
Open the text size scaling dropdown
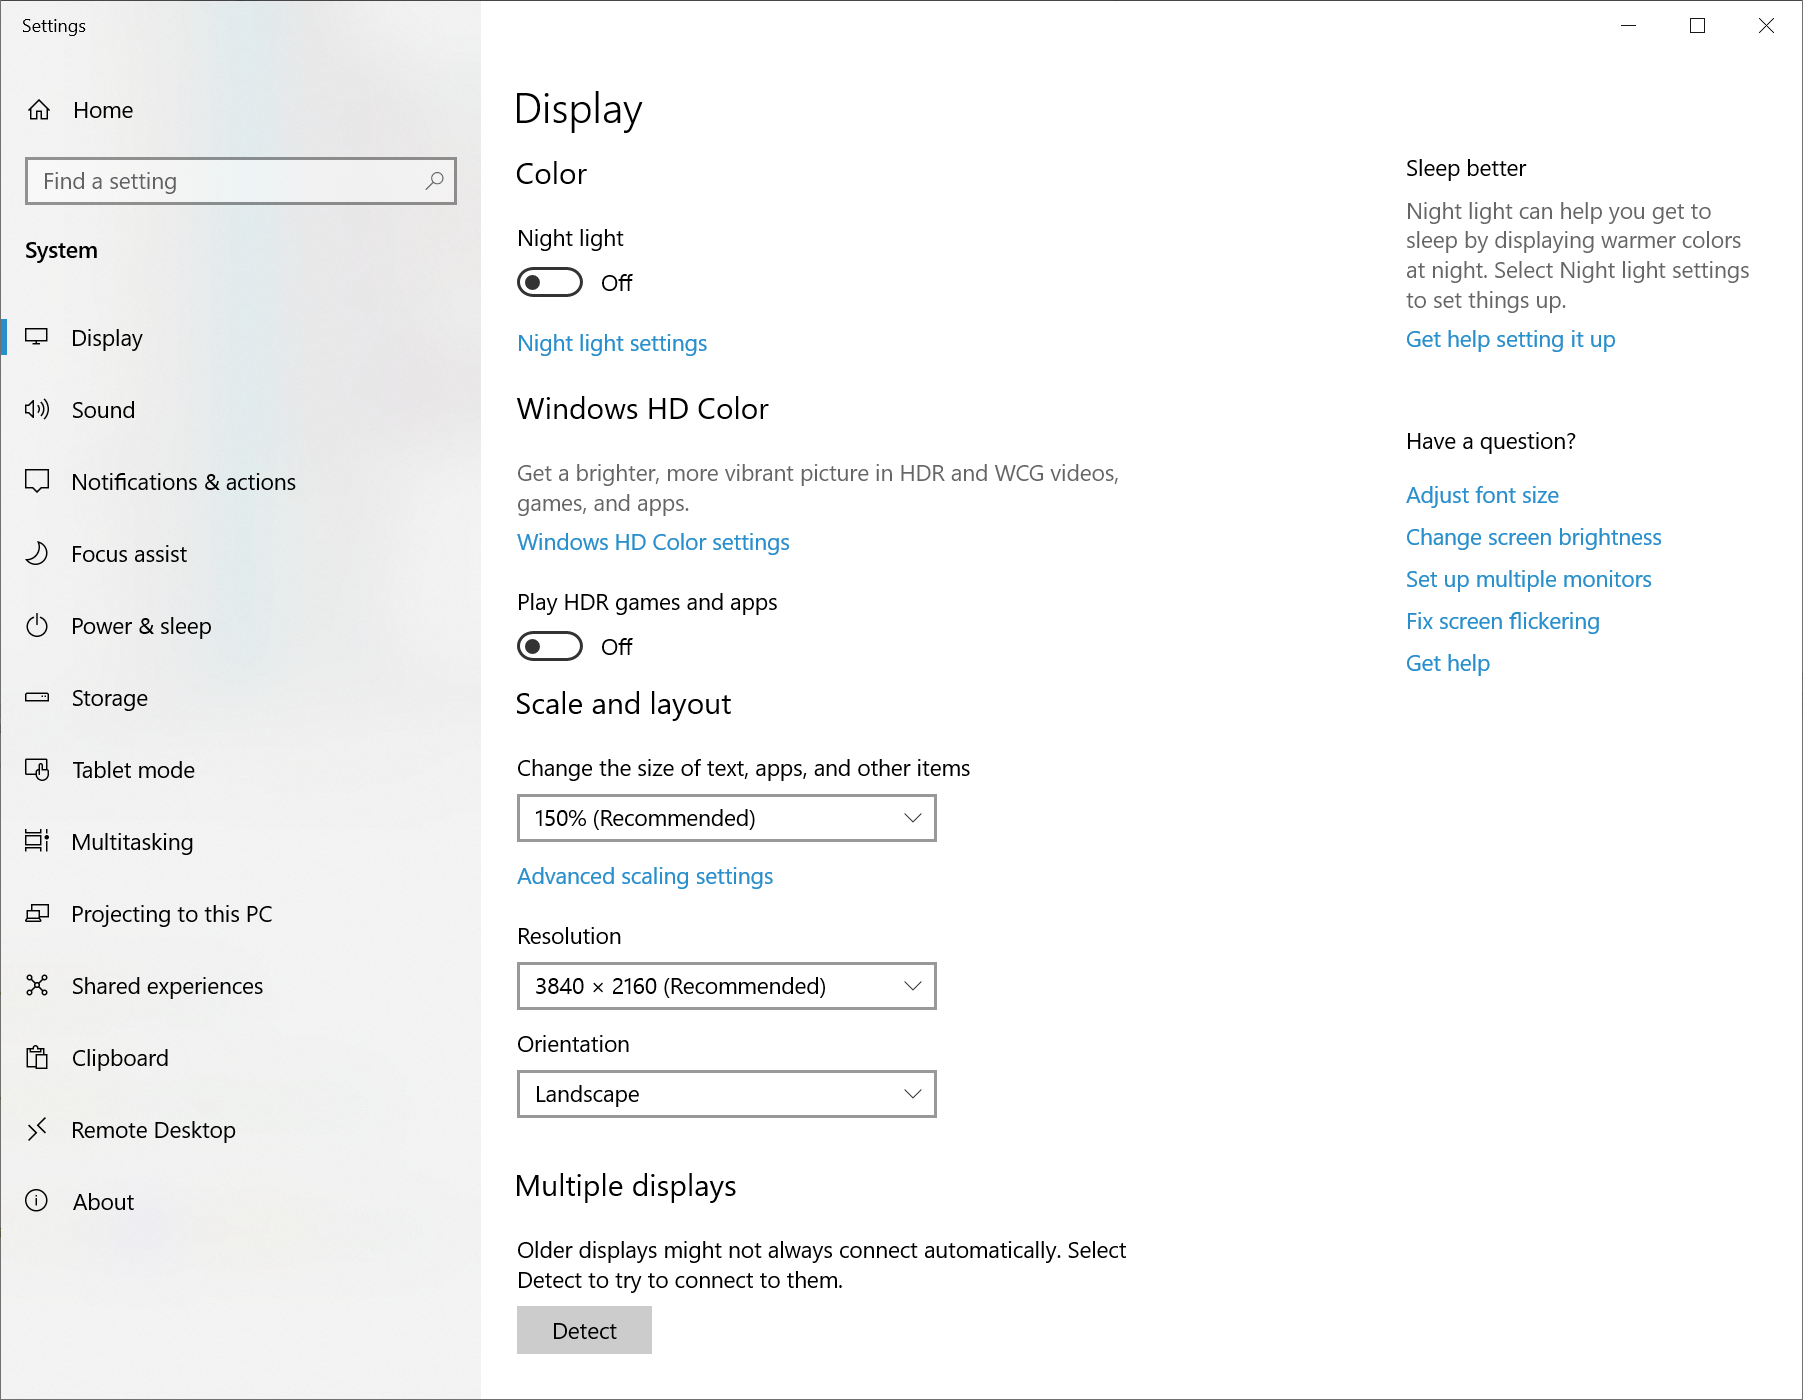[725, 818]
